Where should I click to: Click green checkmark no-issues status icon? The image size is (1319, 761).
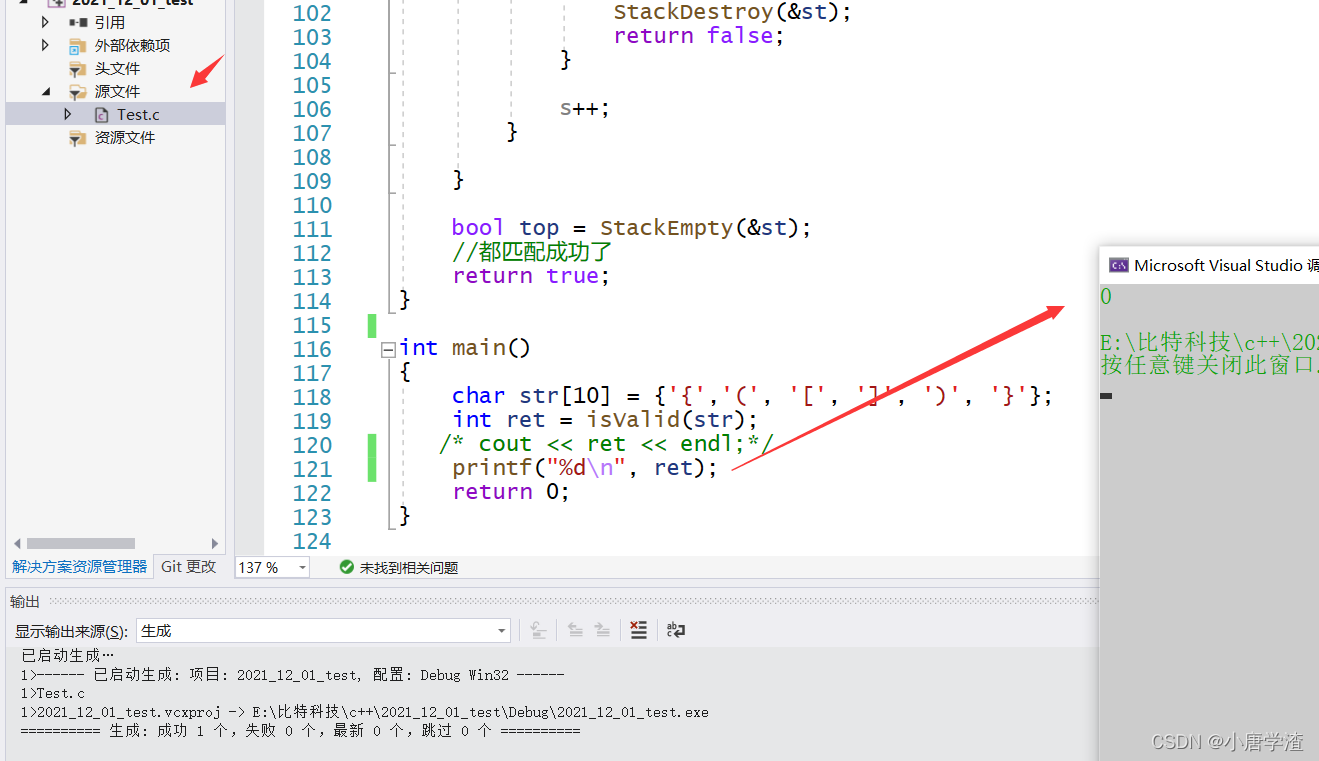347,567
